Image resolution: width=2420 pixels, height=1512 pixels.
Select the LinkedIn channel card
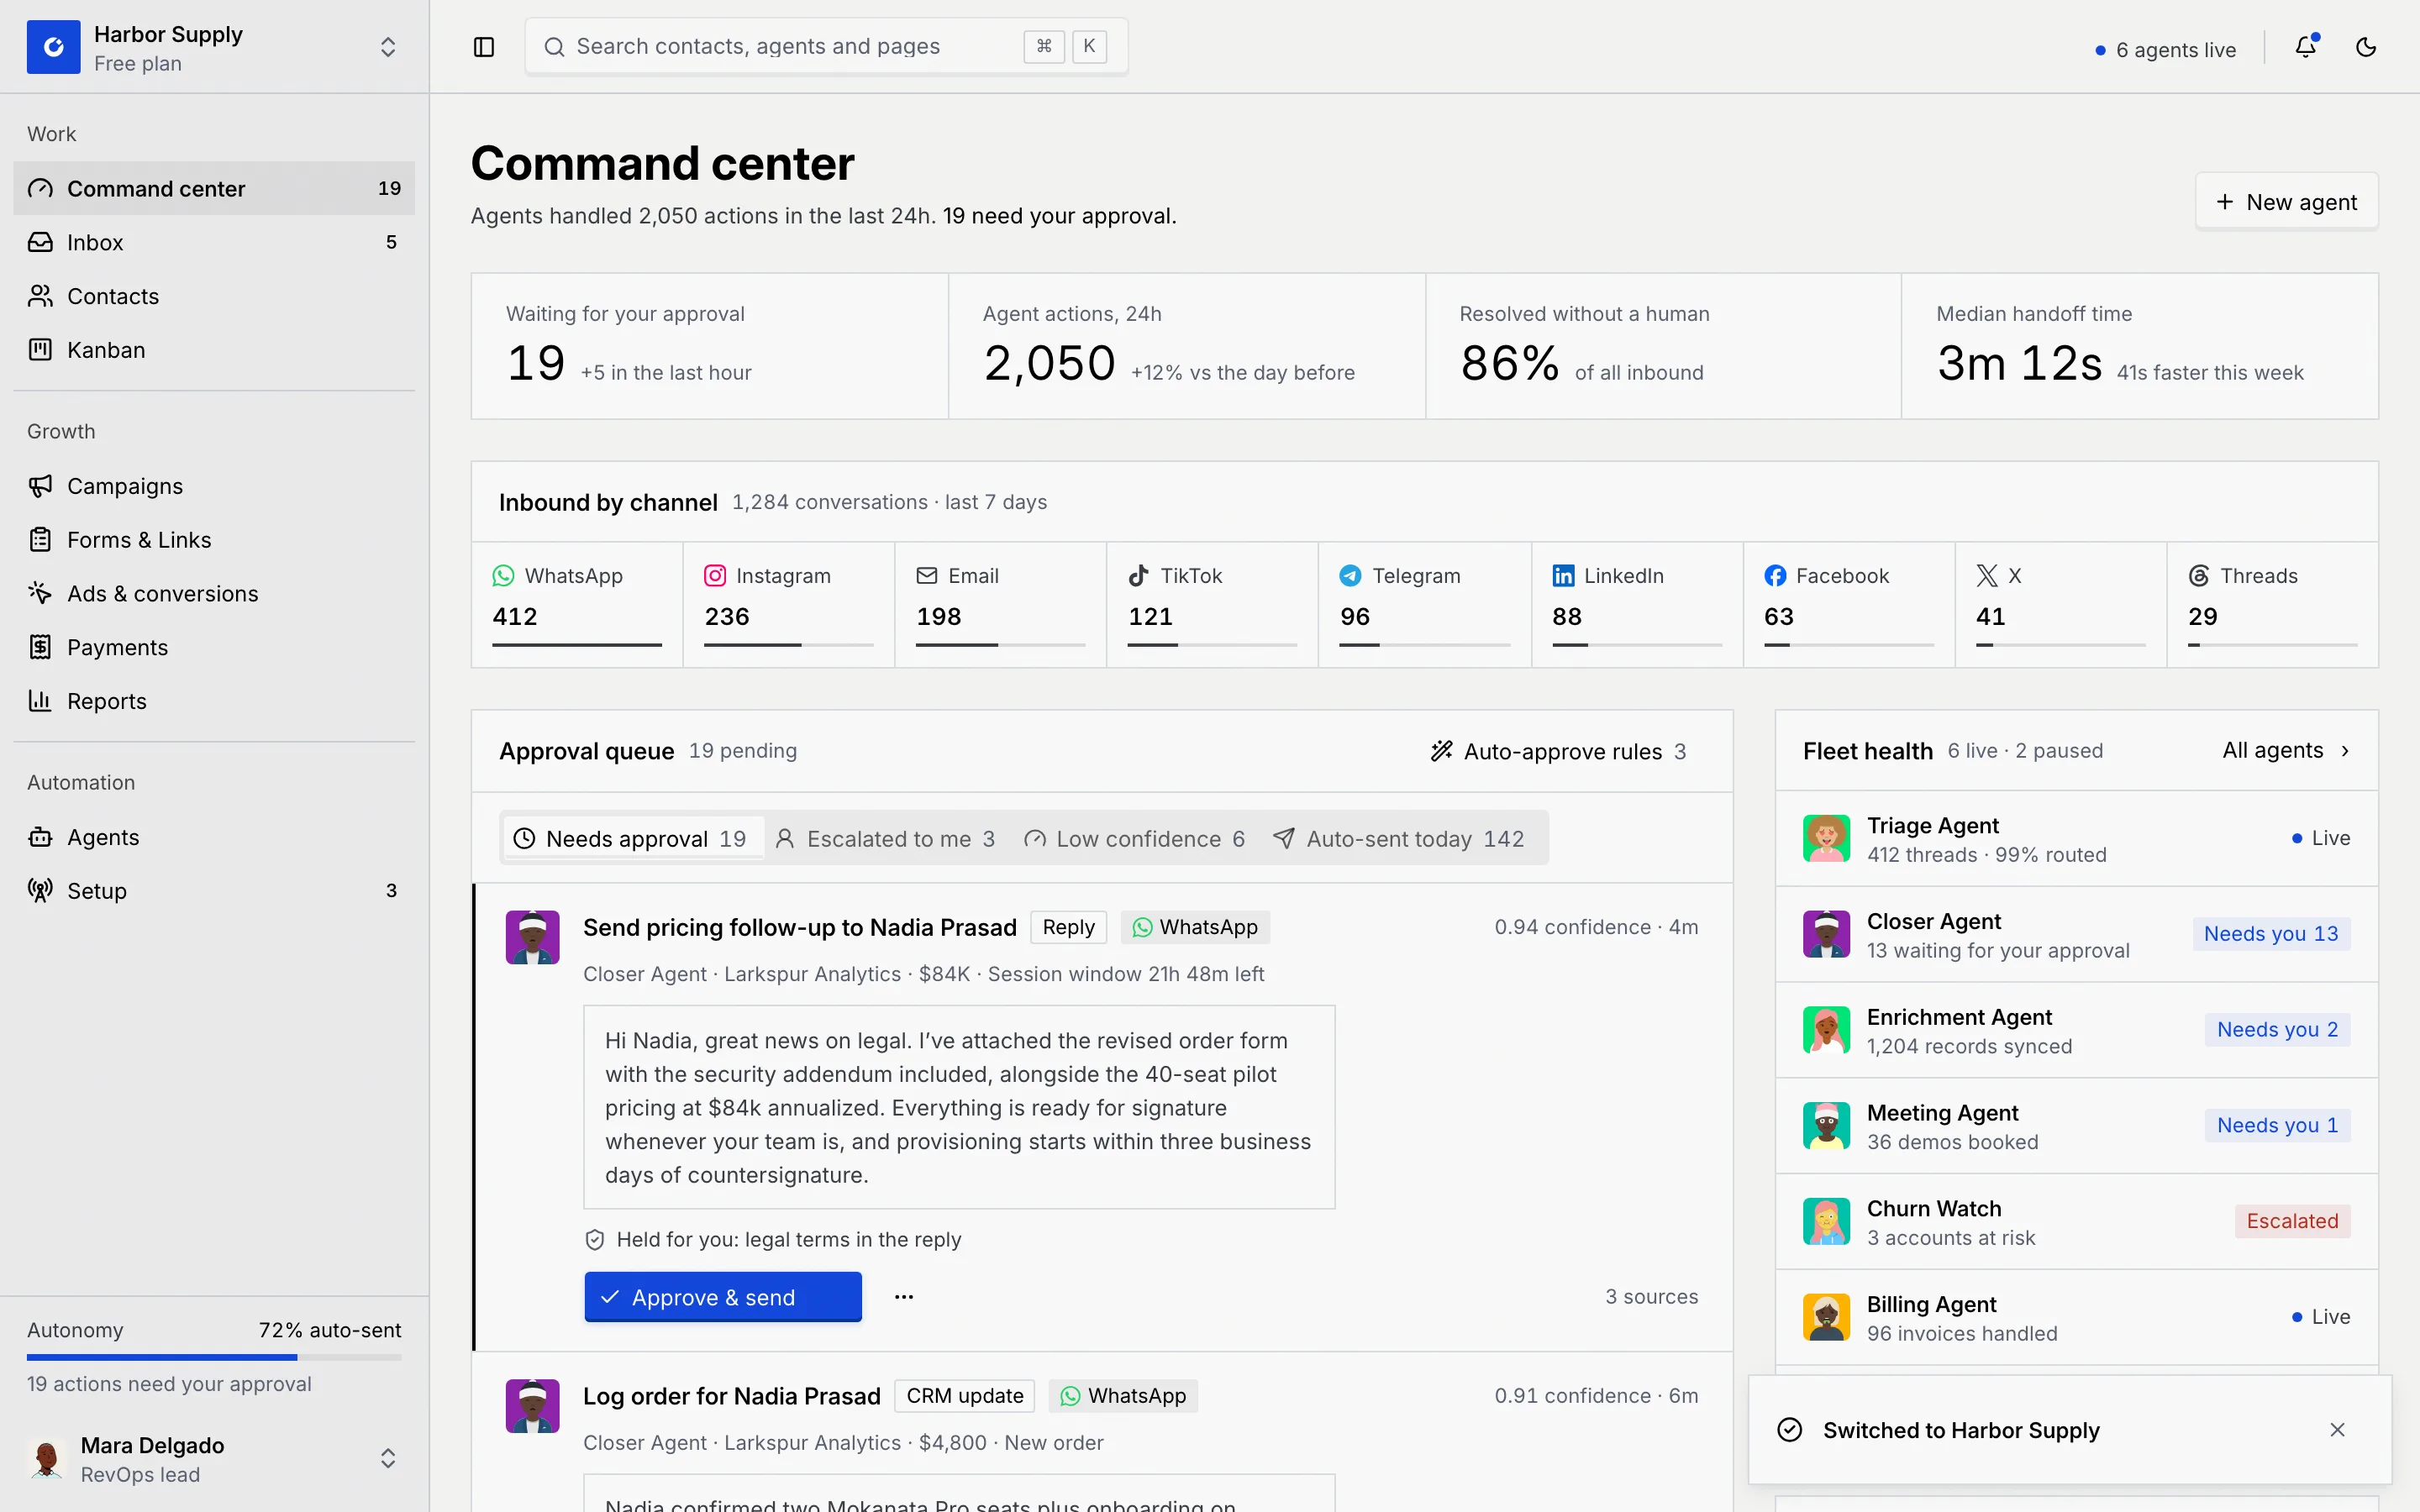tap(1637, 604)
